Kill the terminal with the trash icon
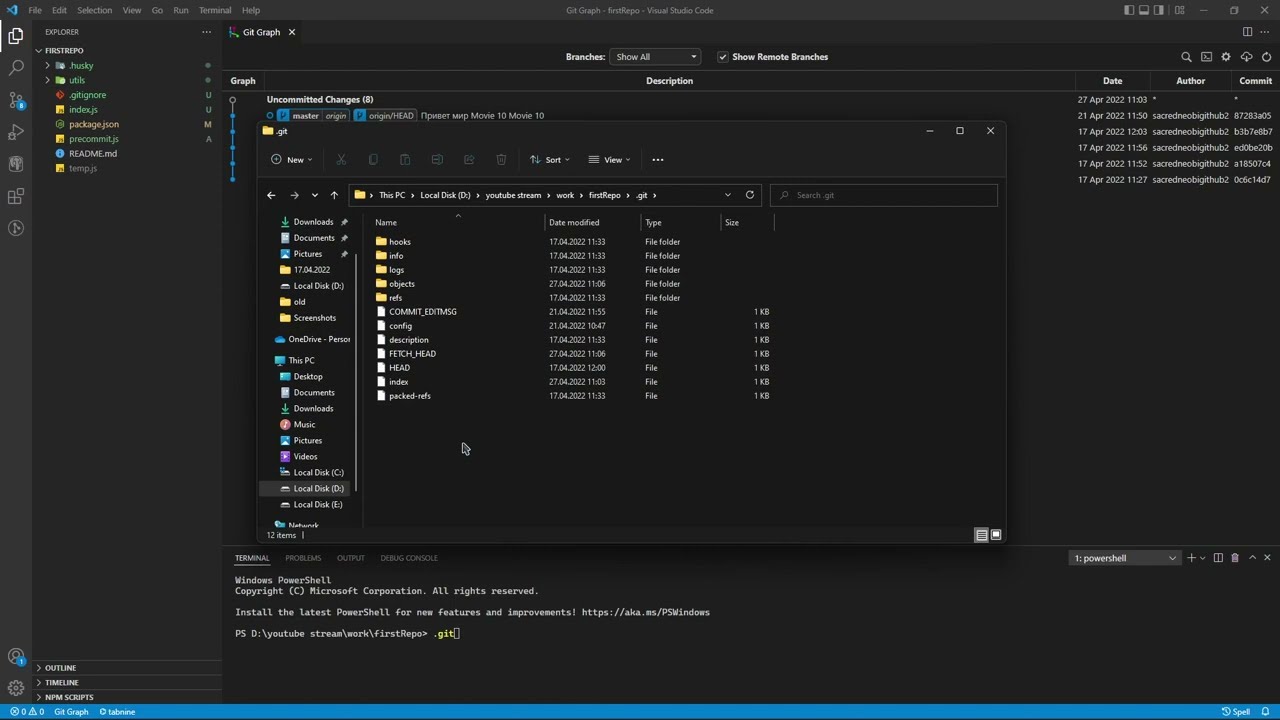This screenshot has height=720, width=1280. [x=1235, y=558]
